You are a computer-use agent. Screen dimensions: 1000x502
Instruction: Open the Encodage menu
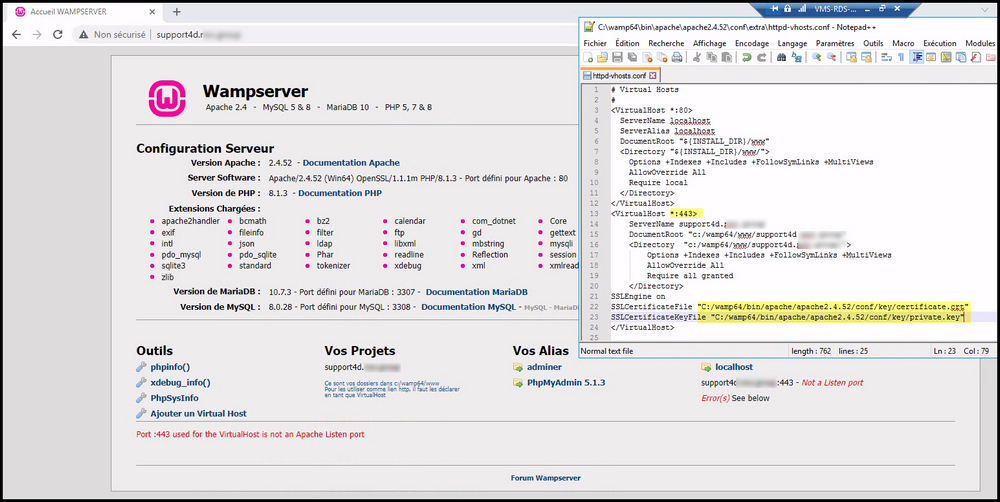(x=753, y=43)
